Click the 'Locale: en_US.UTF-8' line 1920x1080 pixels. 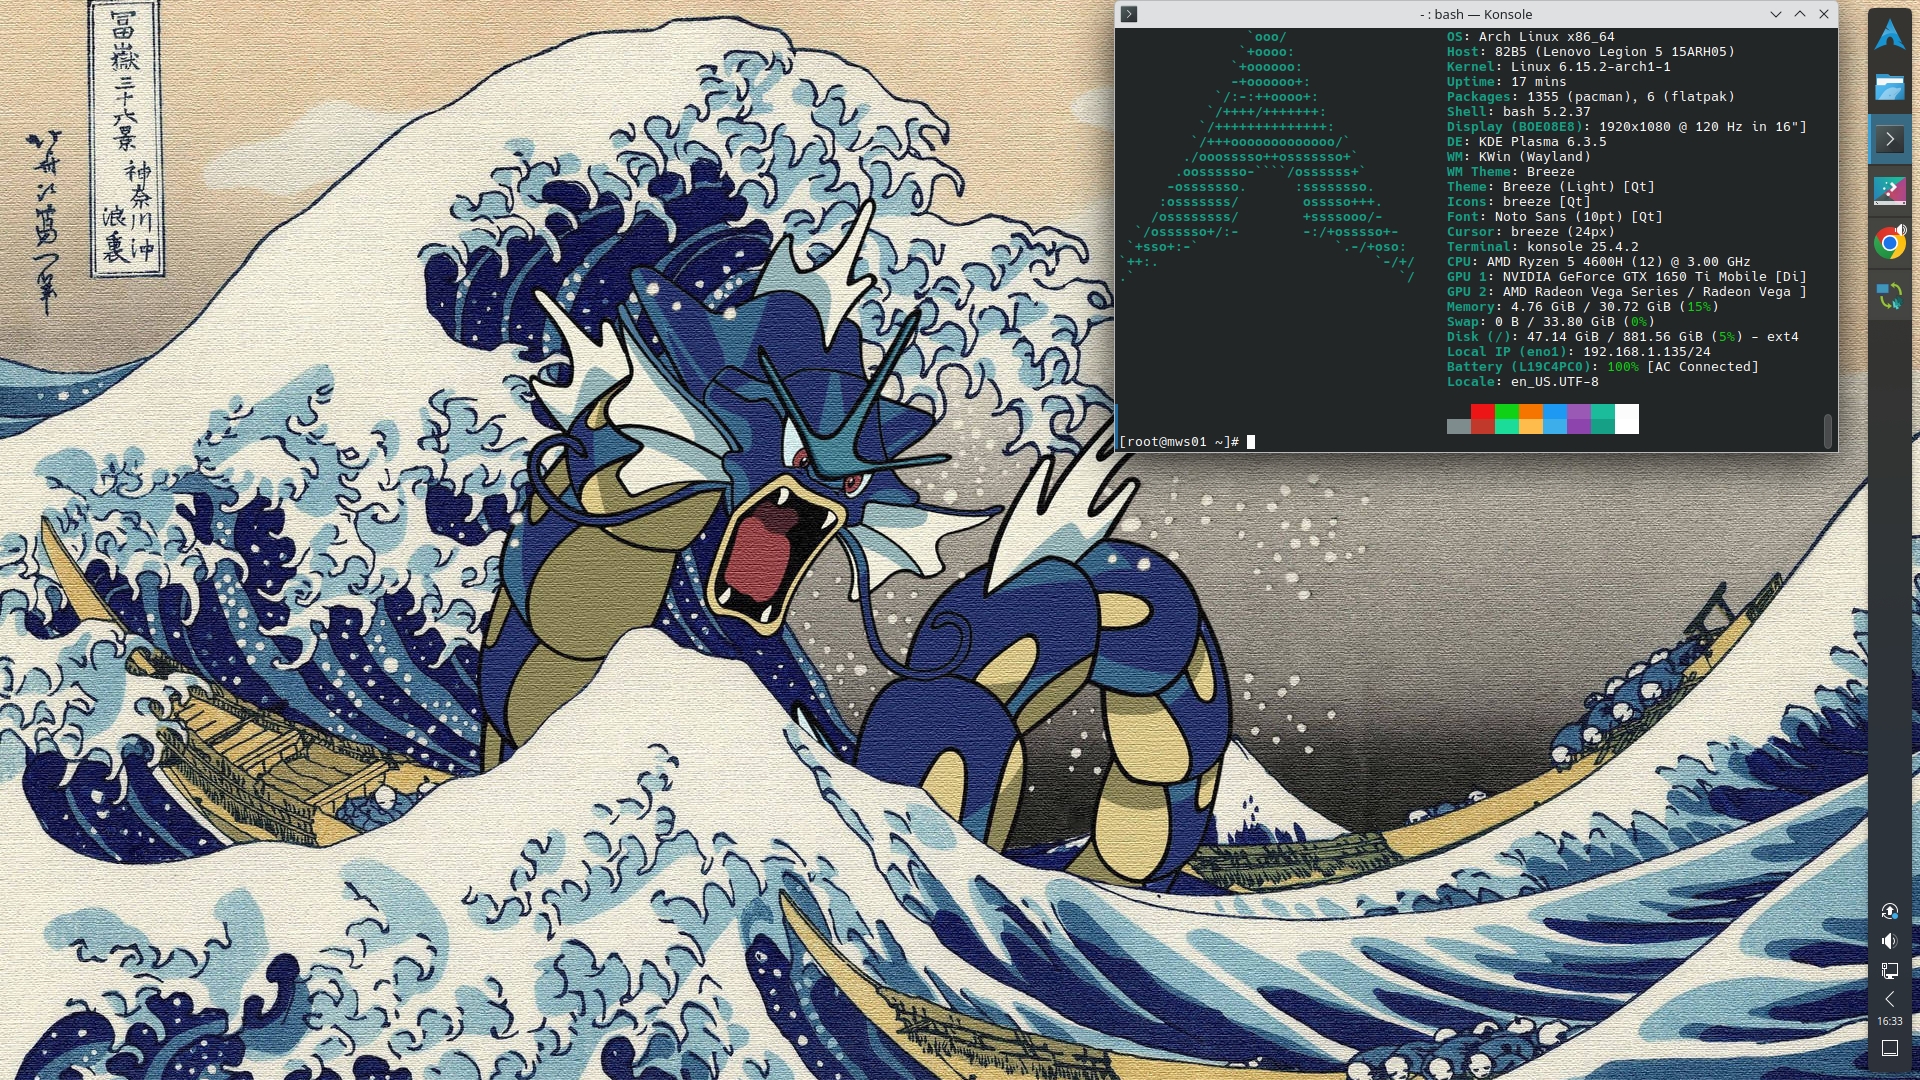(1522, 382)
